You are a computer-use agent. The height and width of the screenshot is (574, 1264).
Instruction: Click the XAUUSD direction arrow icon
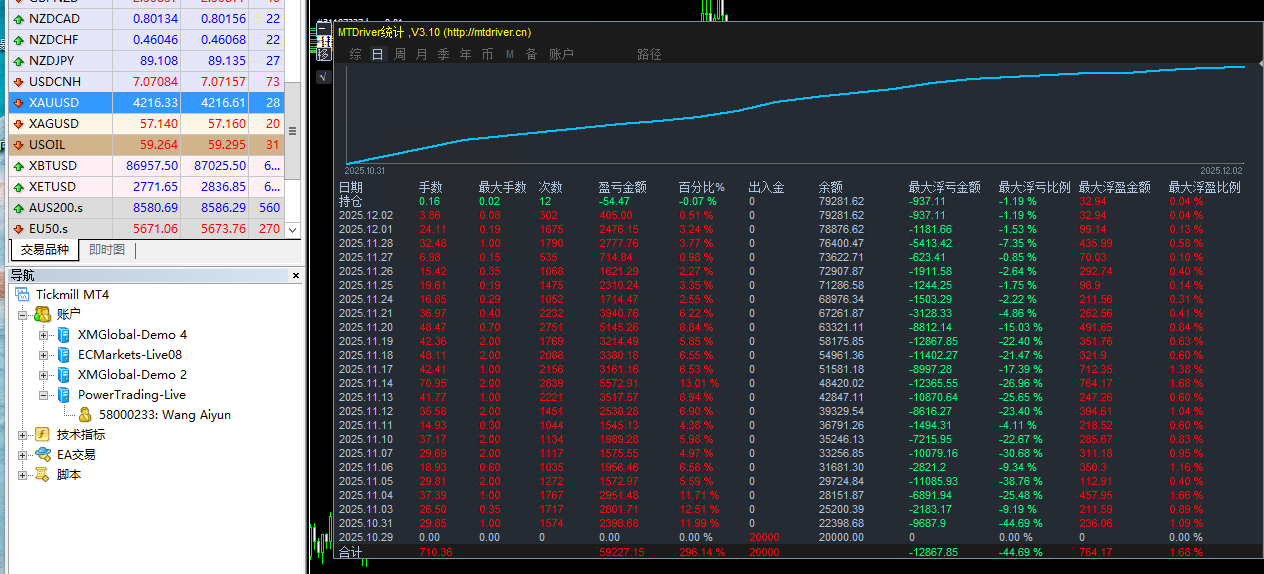point(19,102)
